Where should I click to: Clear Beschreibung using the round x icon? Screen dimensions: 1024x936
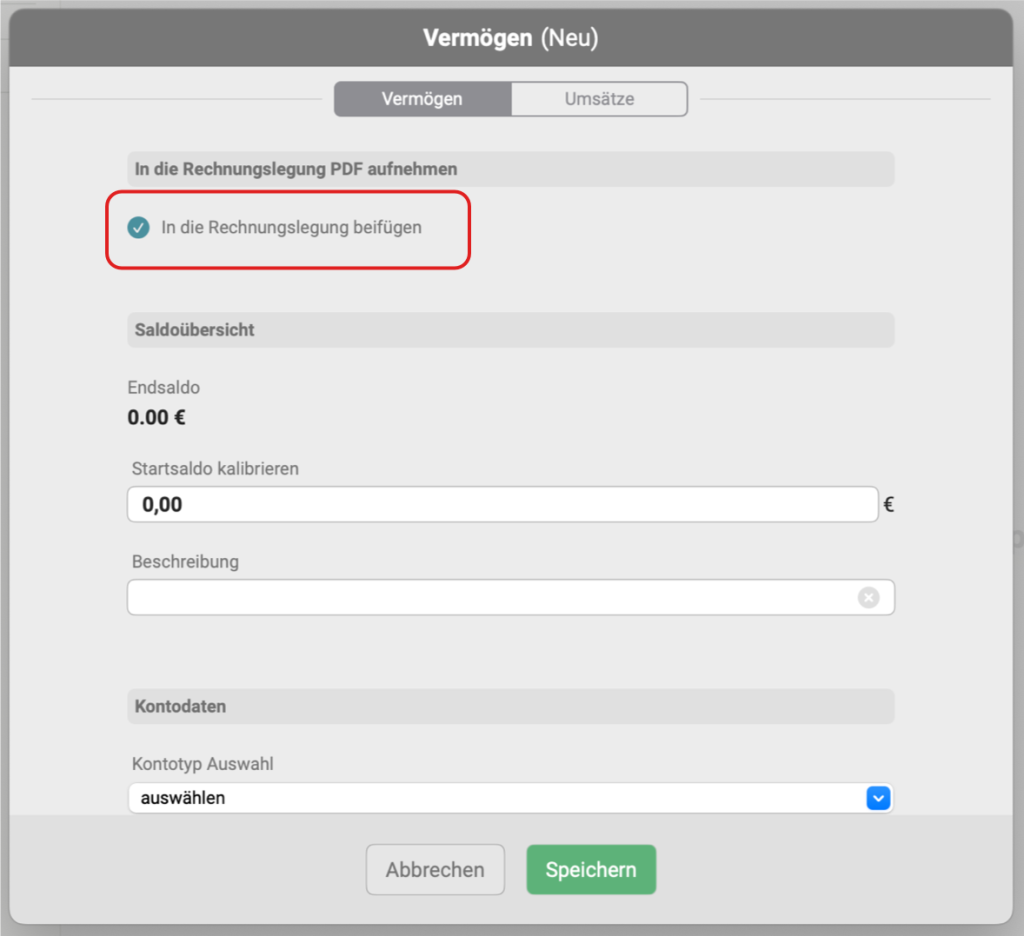pos(868,597)
